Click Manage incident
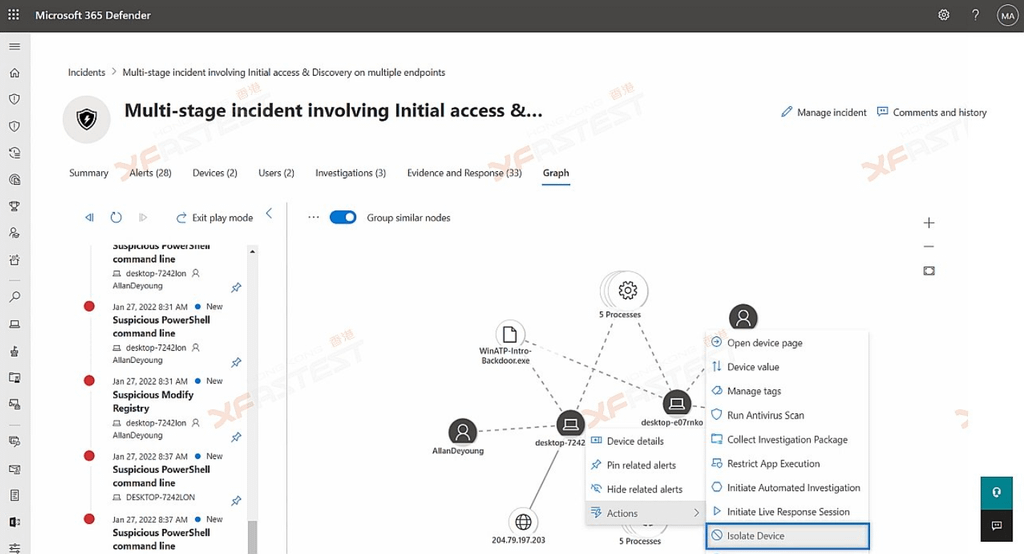 [x=824, y=112]
